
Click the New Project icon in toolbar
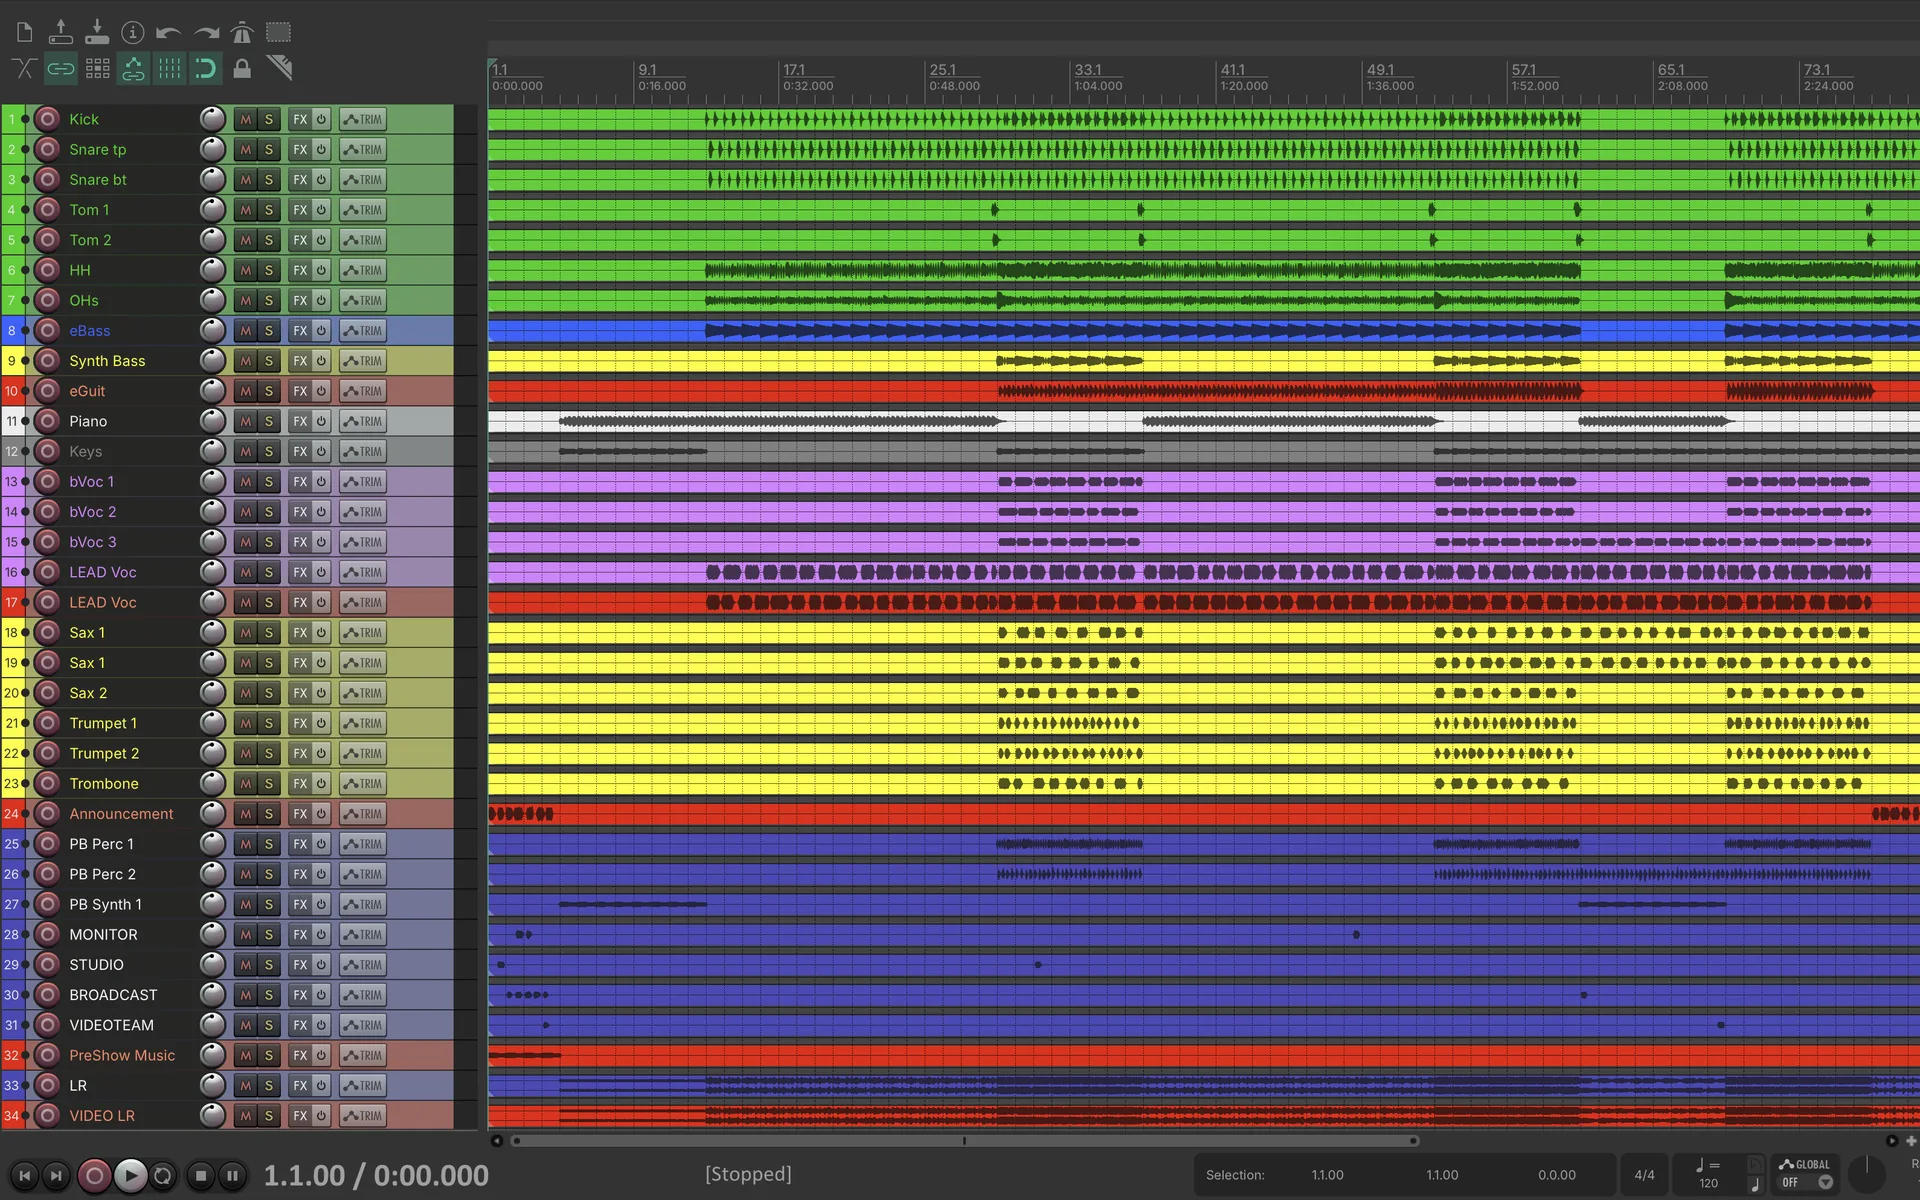tap(25, 32)
